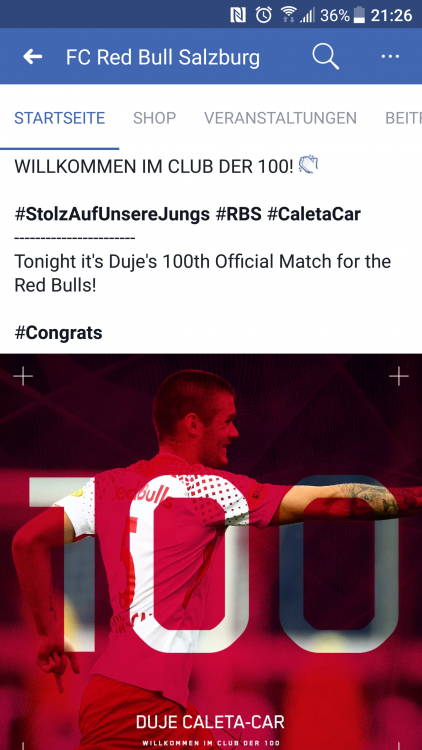The width and height of the screenshot is (422, 750).
Task: Tap the clapping hands emoji in post
Action: [x=309, y=164]
